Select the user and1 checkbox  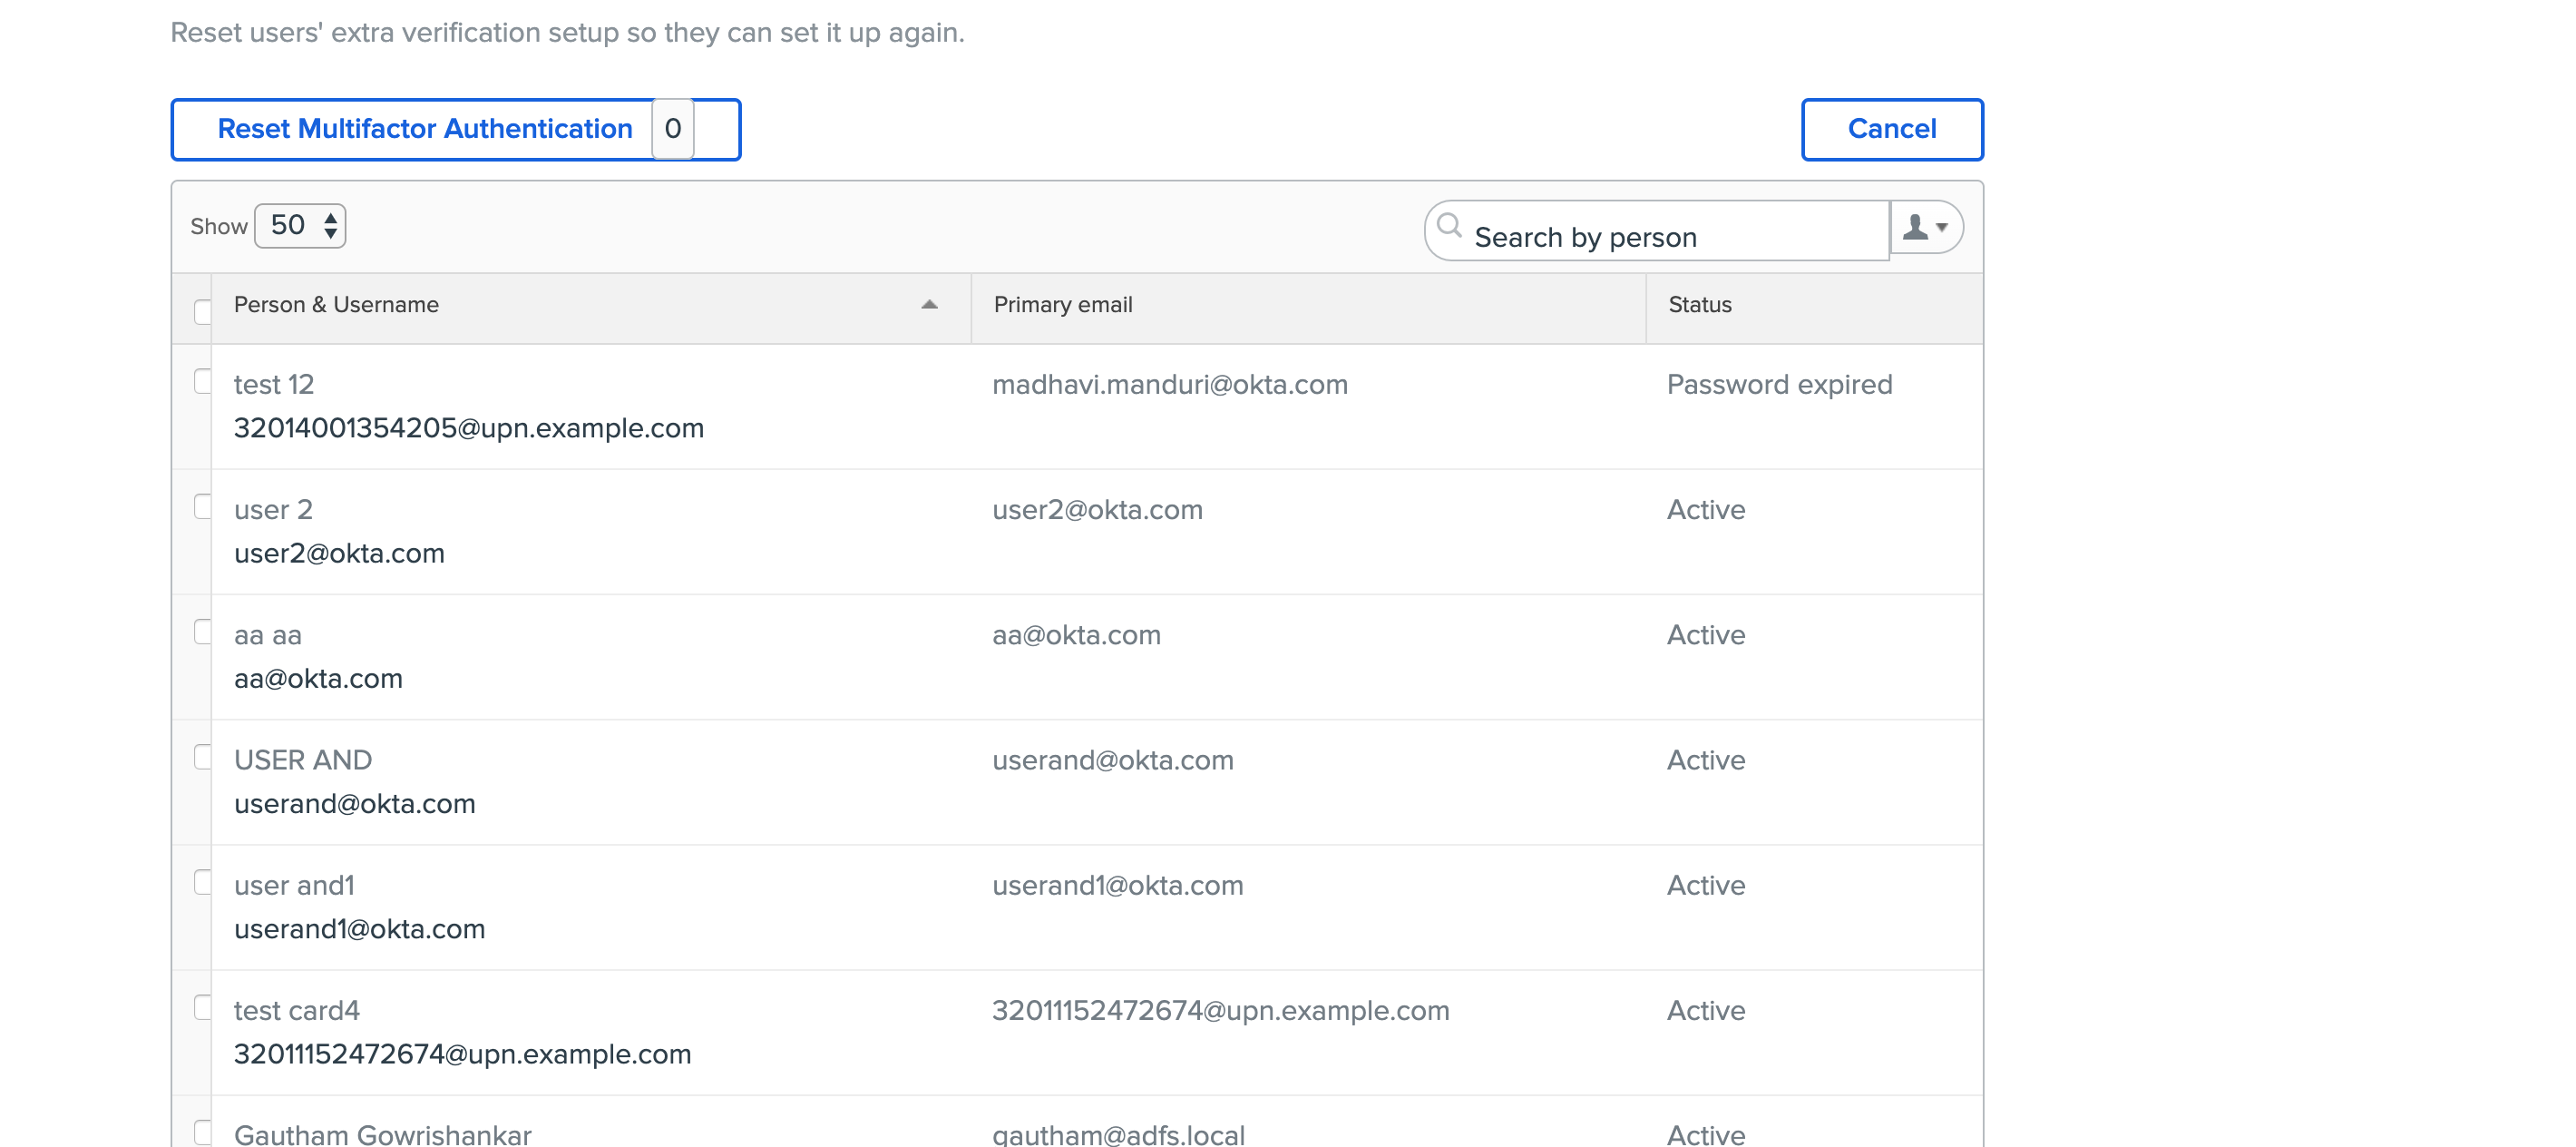(203, 881)
